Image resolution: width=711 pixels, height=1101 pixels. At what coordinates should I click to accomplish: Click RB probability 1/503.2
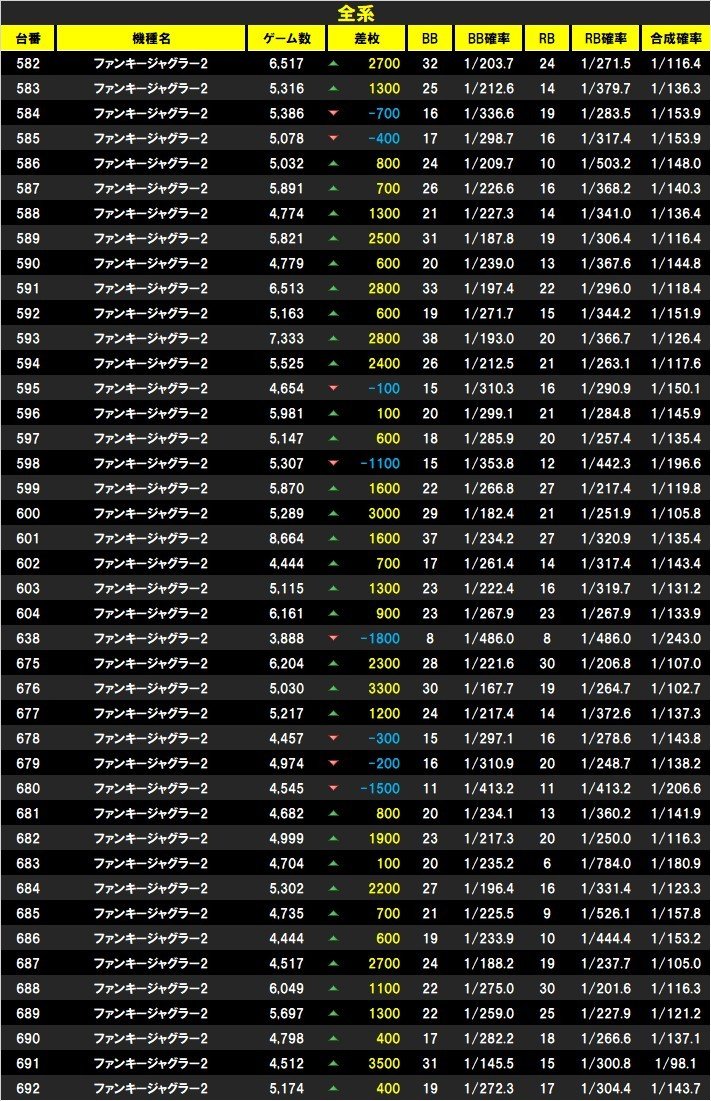606,164
